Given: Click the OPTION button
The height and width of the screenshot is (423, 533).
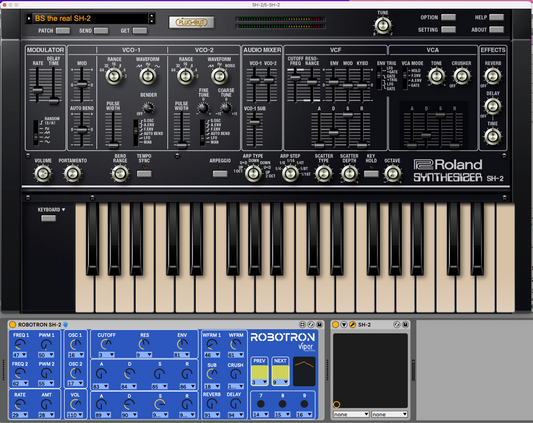Looking at the screenshot, I should pyautogui.click(x=449, y=17).
